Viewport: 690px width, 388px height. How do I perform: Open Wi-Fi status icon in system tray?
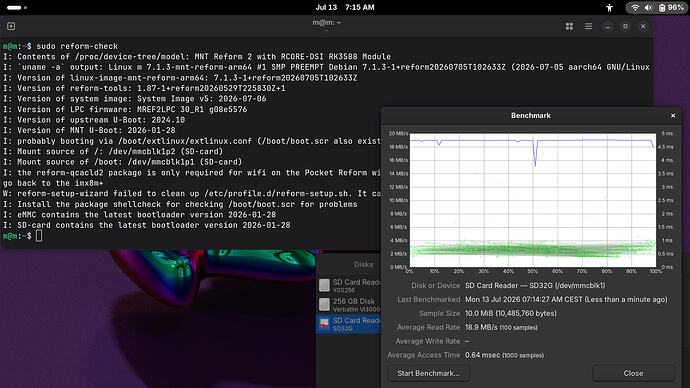[635, 7]
